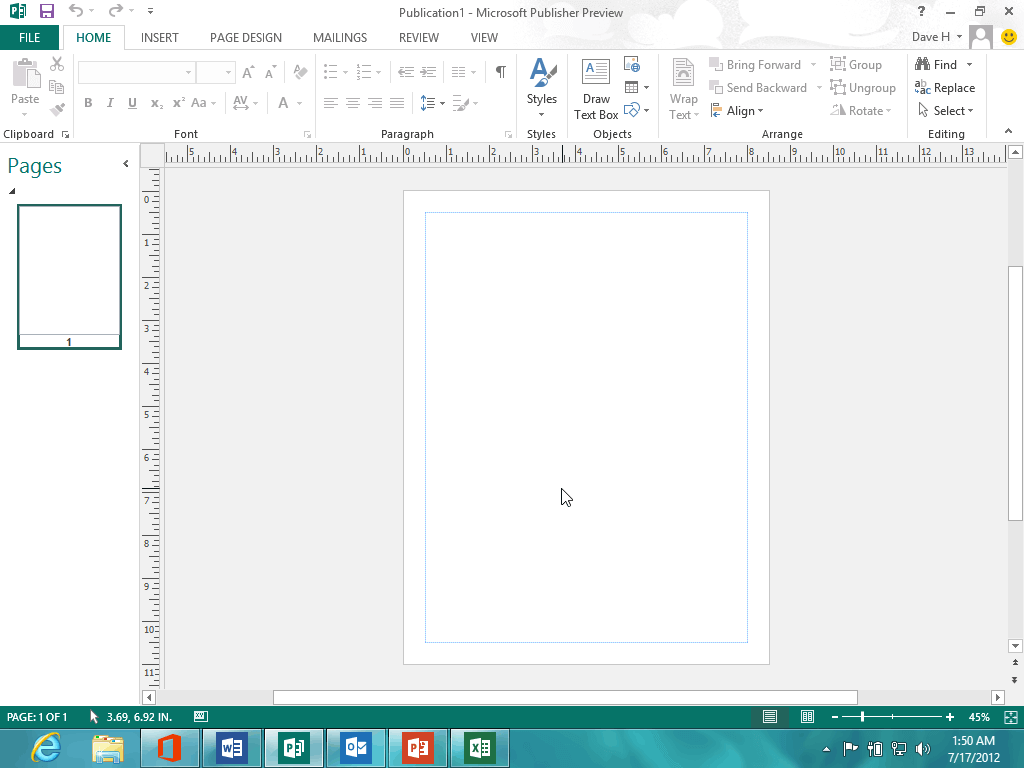This screenshot has height=768, width=1024.
Task: Open the Styles gallery
Action: pos(542,88)
